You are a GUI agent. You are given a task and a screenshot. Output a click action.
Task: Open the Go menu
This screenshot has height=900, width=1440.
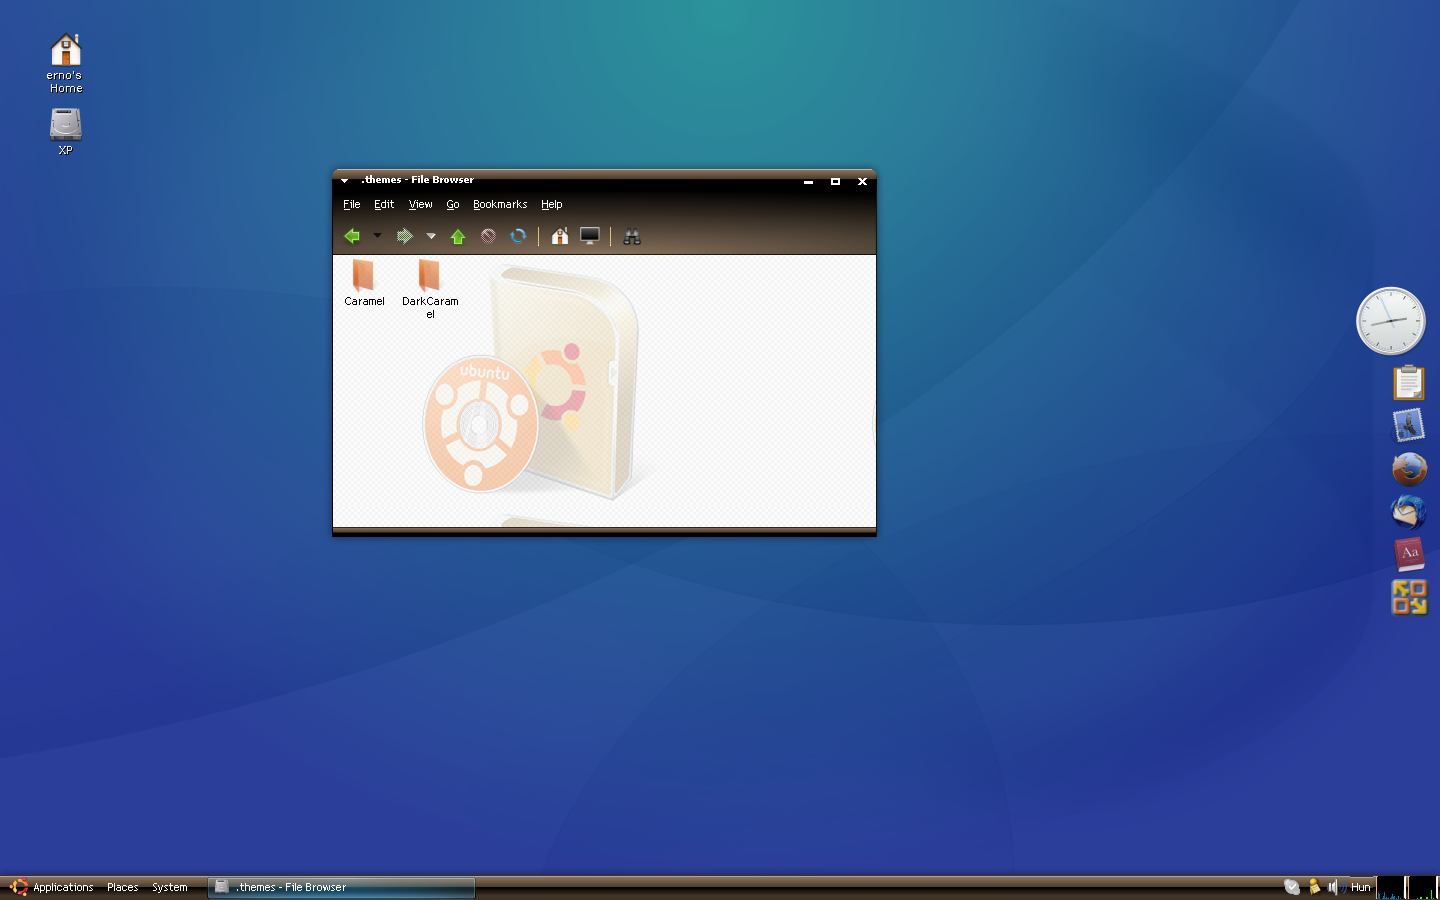click(453, 204)
